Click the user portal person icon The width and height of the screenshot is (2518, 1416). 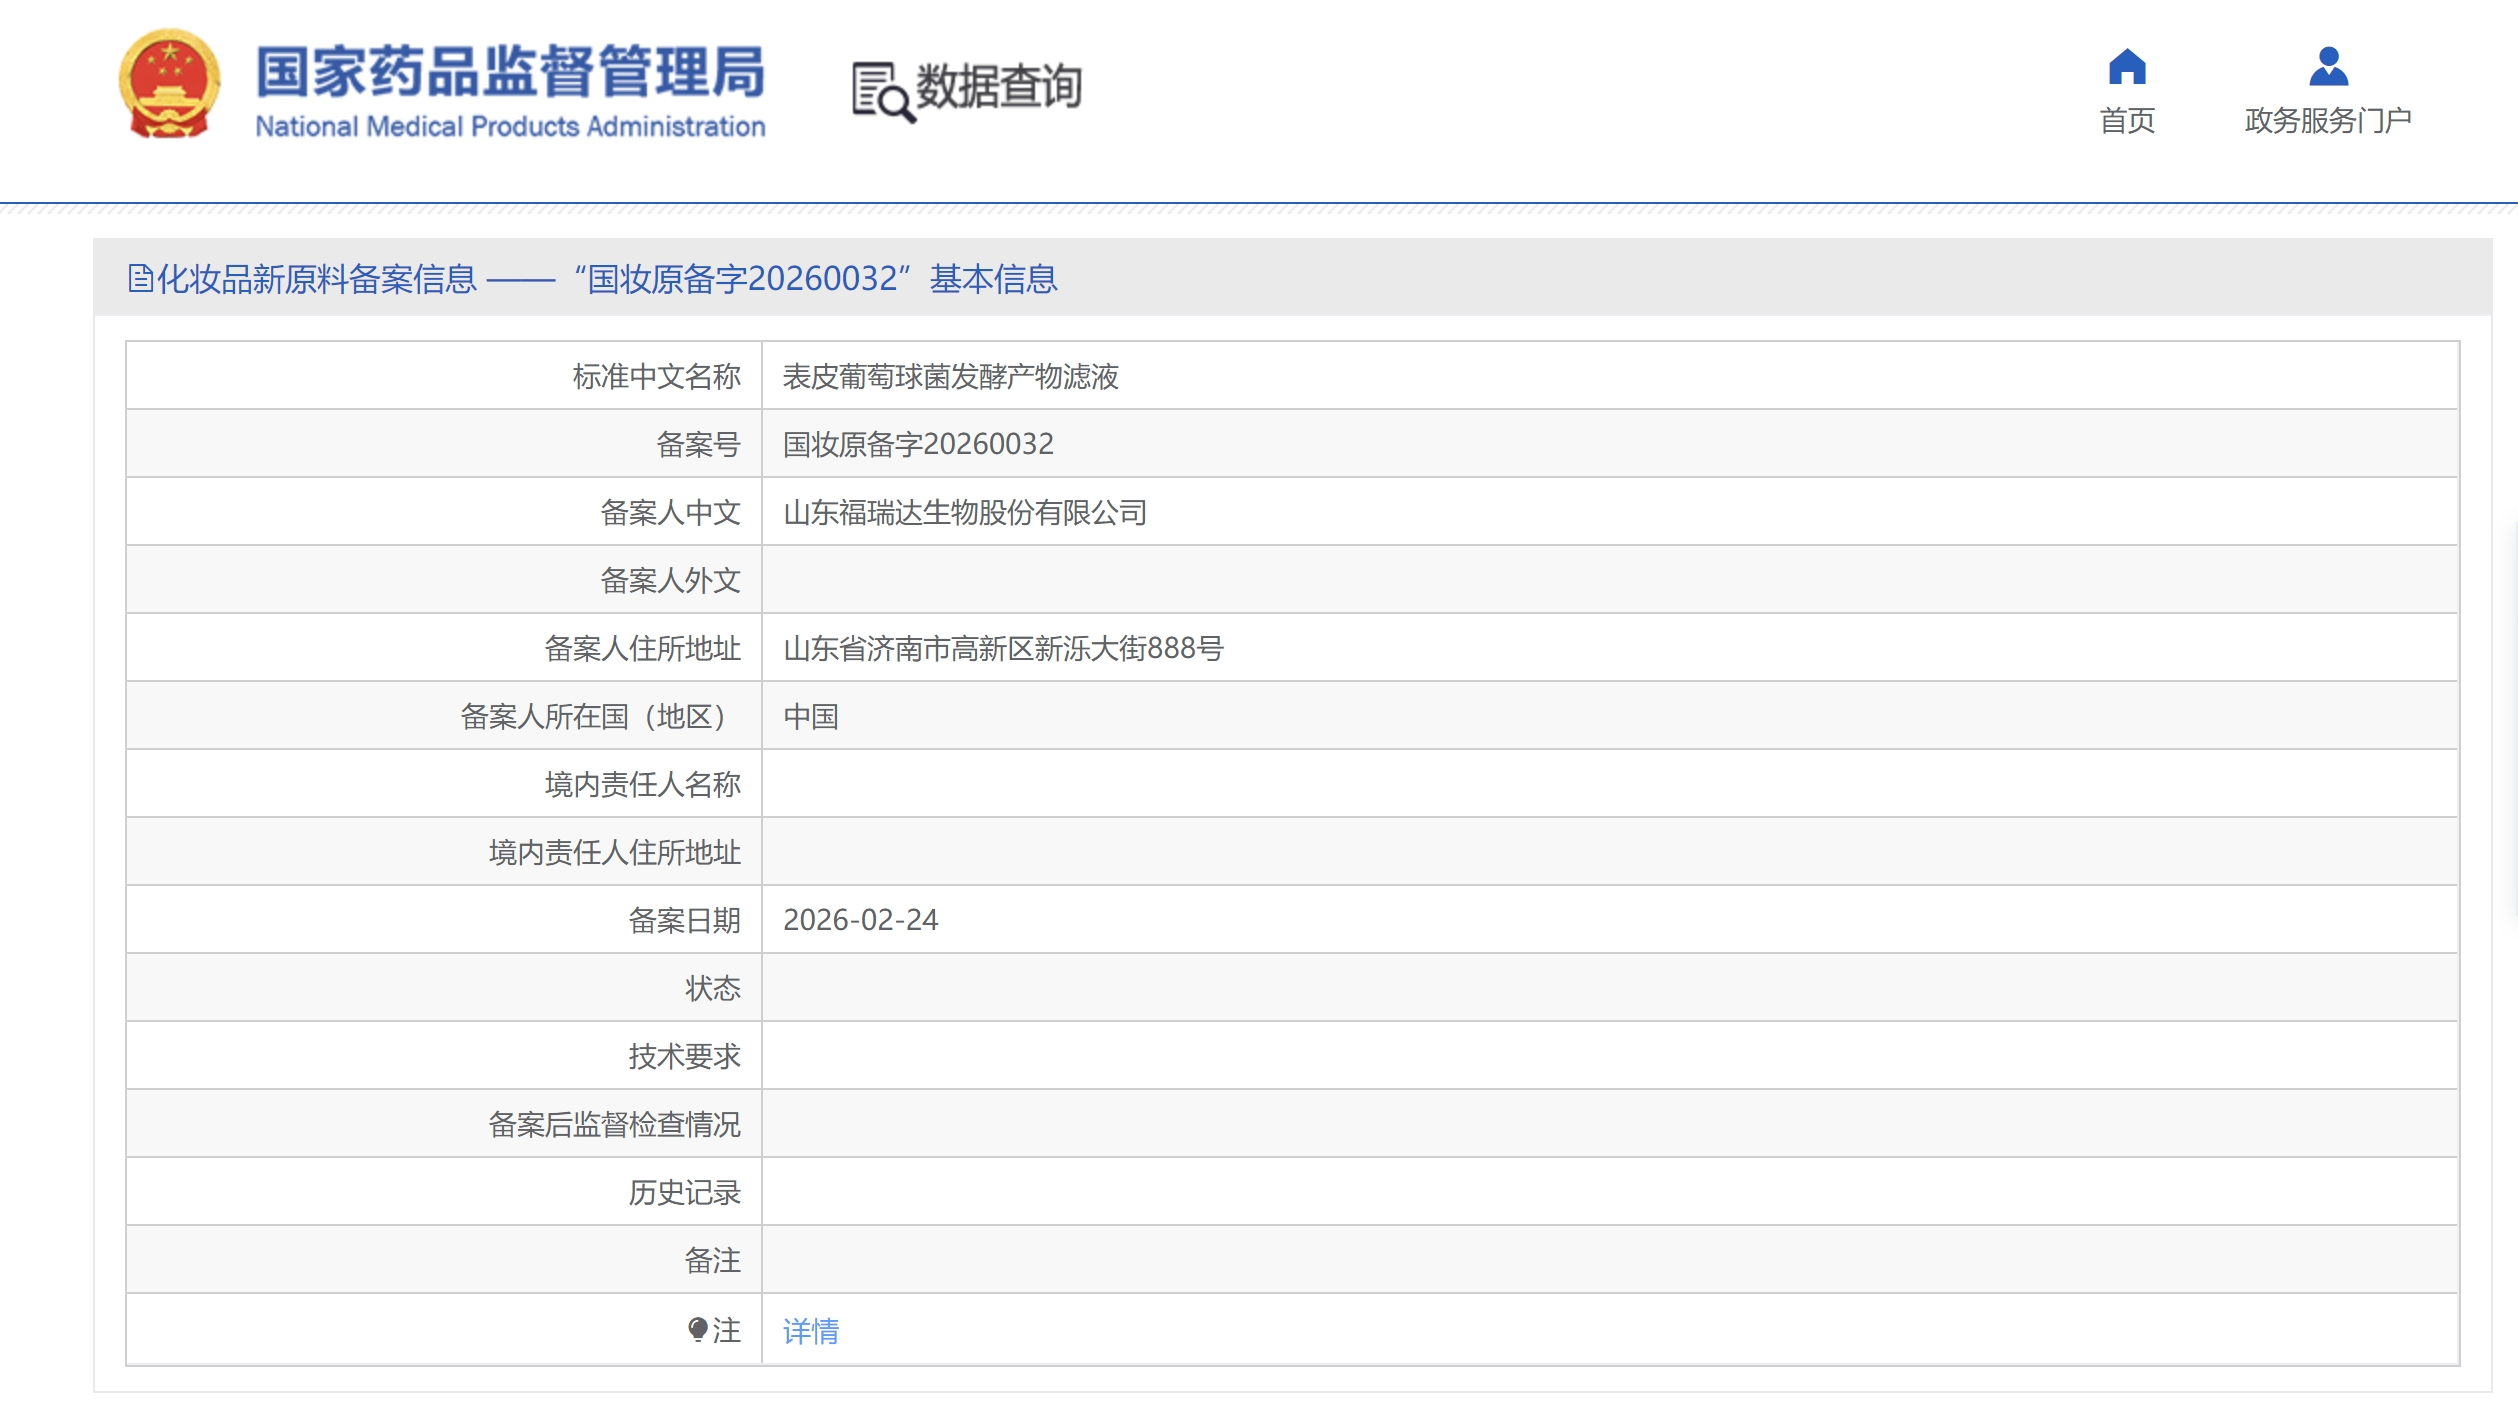2327,67
